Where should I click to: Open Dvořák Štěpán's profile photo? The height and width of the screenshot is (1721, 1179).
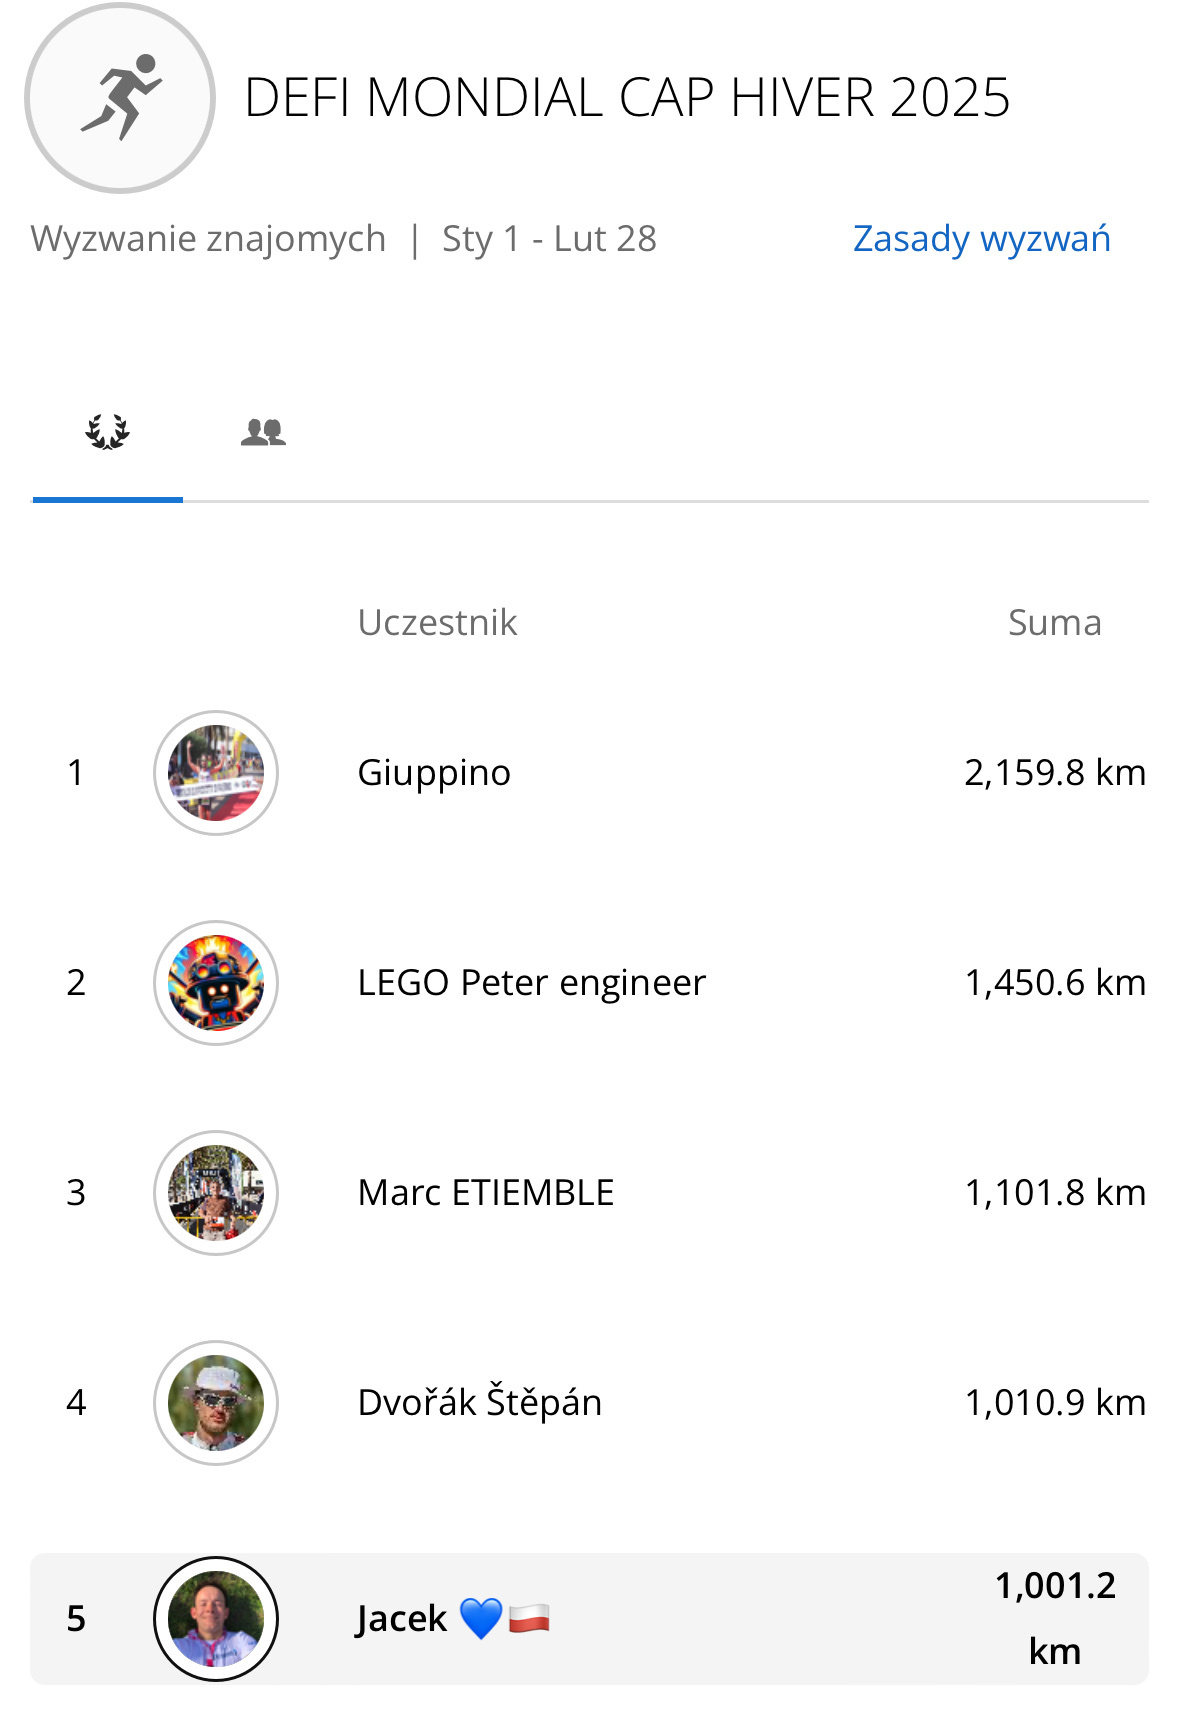(x=216, y=1403)
